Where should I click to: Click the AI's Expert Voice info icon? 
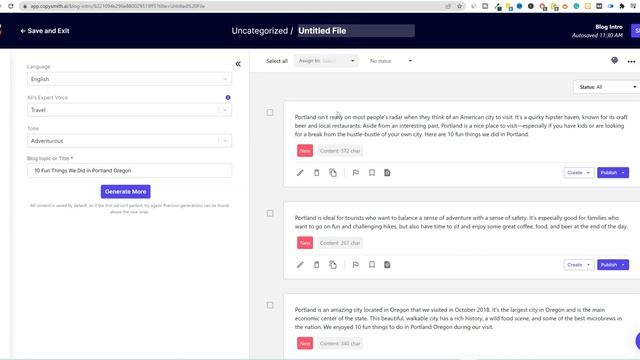click(x=228, y=98)
